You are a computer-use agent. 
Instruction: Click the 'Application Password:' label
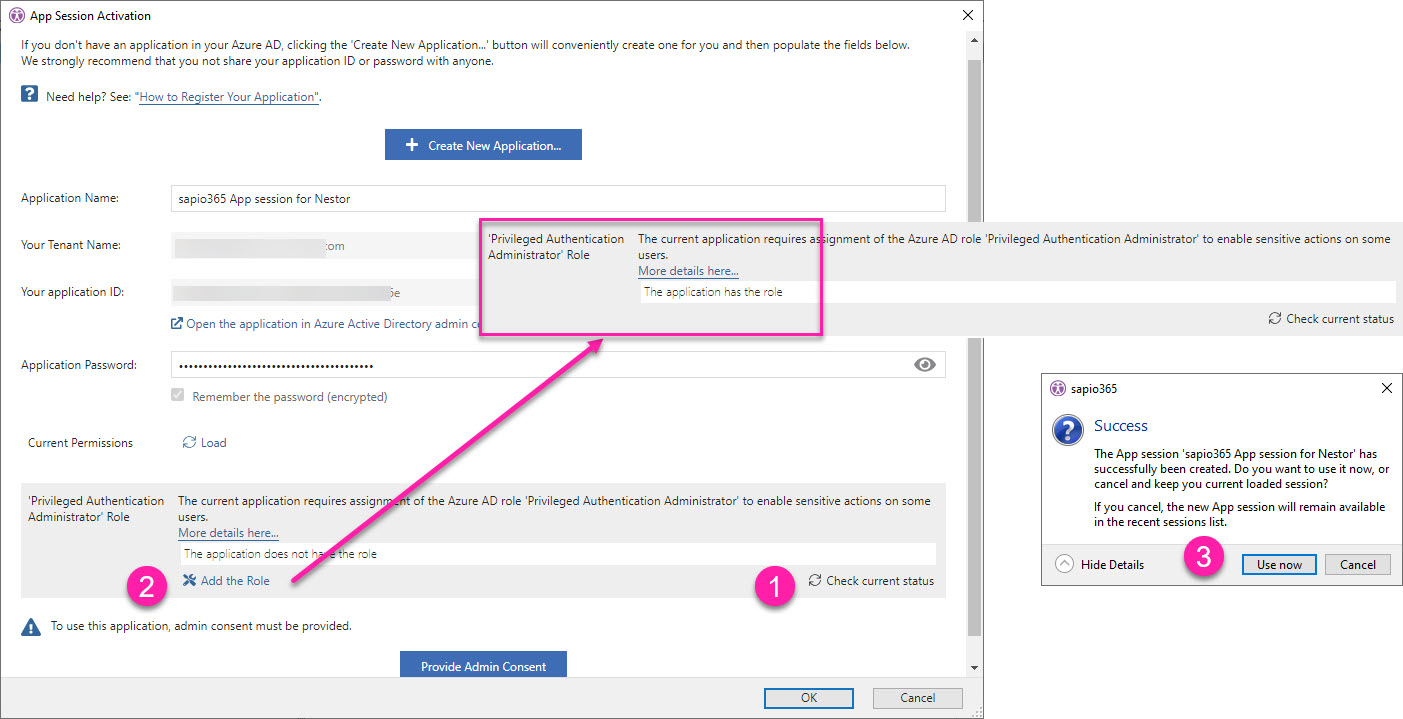(x=79, y=365)
